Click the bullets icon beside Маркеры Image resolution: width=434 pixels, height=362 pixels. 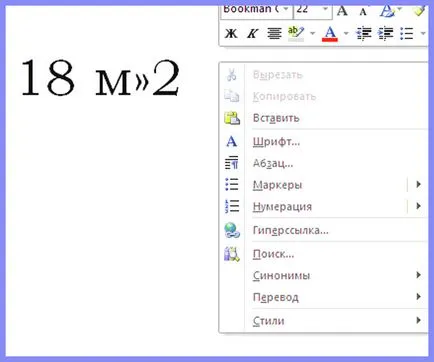(x=232, y=184)
